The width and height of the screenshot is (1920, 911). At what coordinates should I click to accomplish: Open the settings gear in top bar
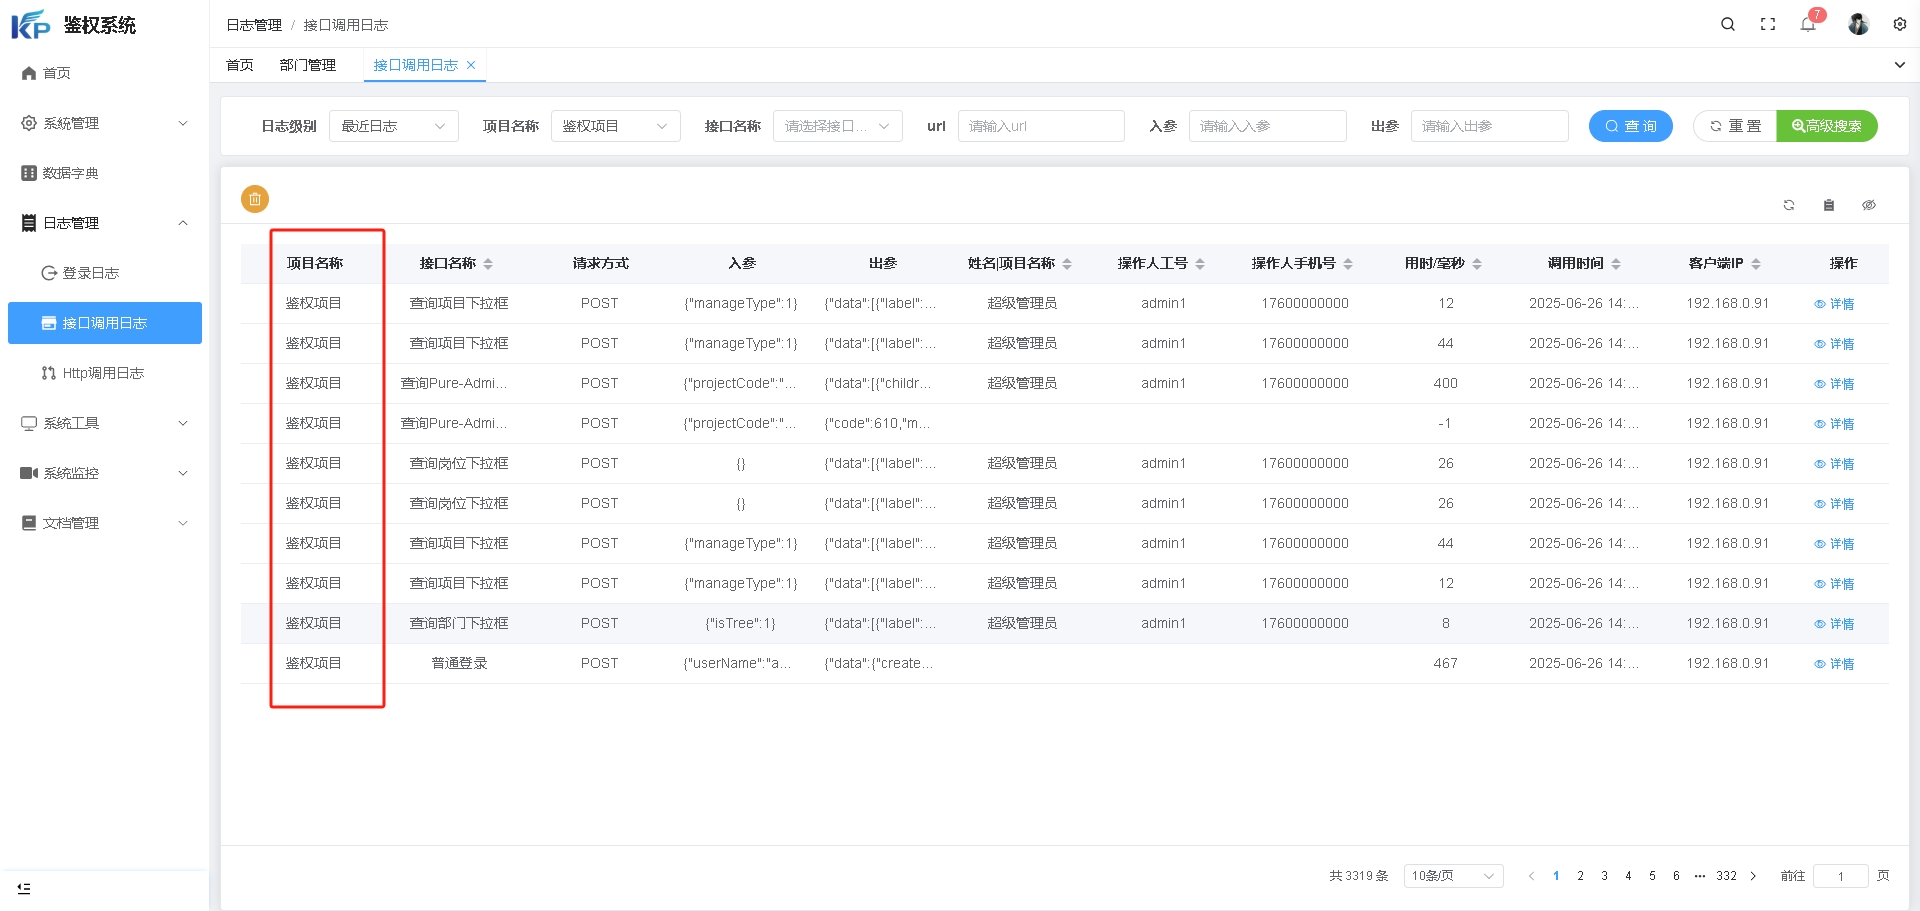tap(1899, 25)
